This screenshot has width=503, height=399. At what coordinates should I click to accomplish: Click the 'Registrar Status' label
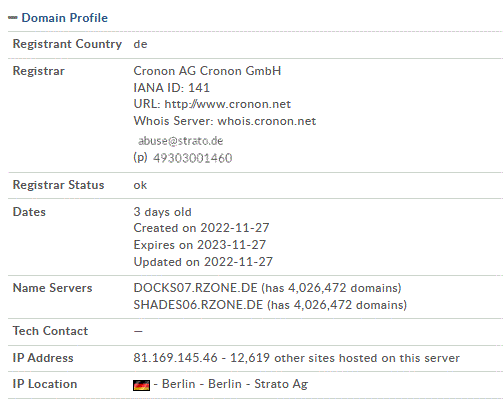58,185
